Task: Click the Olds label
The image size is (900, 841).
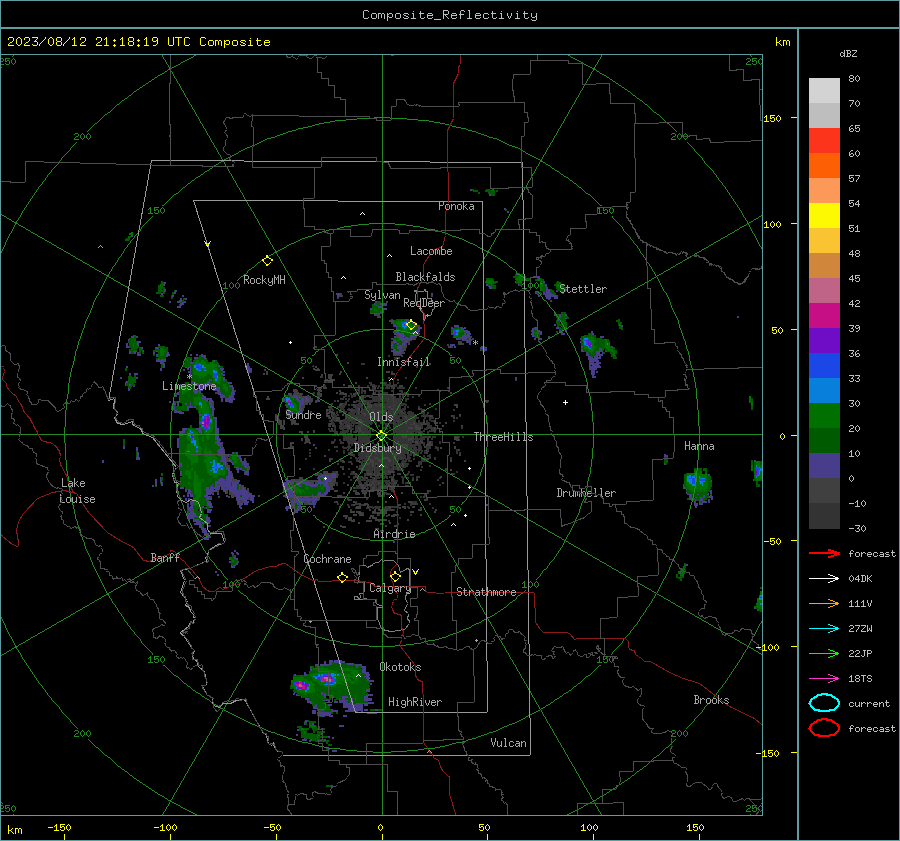Action: 381,417
